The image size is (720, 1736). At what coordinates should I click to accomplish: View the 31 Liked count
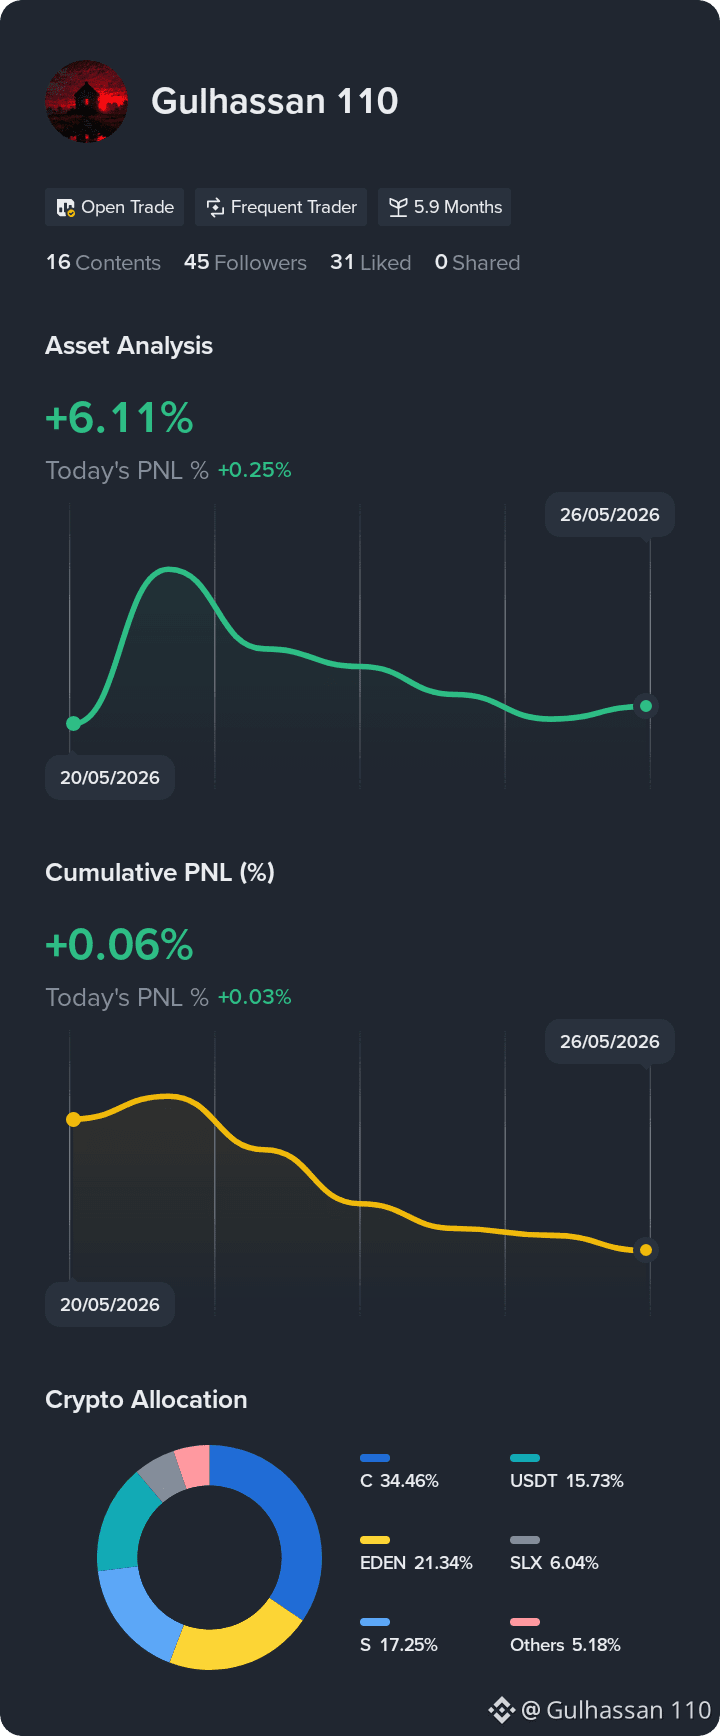371,262
